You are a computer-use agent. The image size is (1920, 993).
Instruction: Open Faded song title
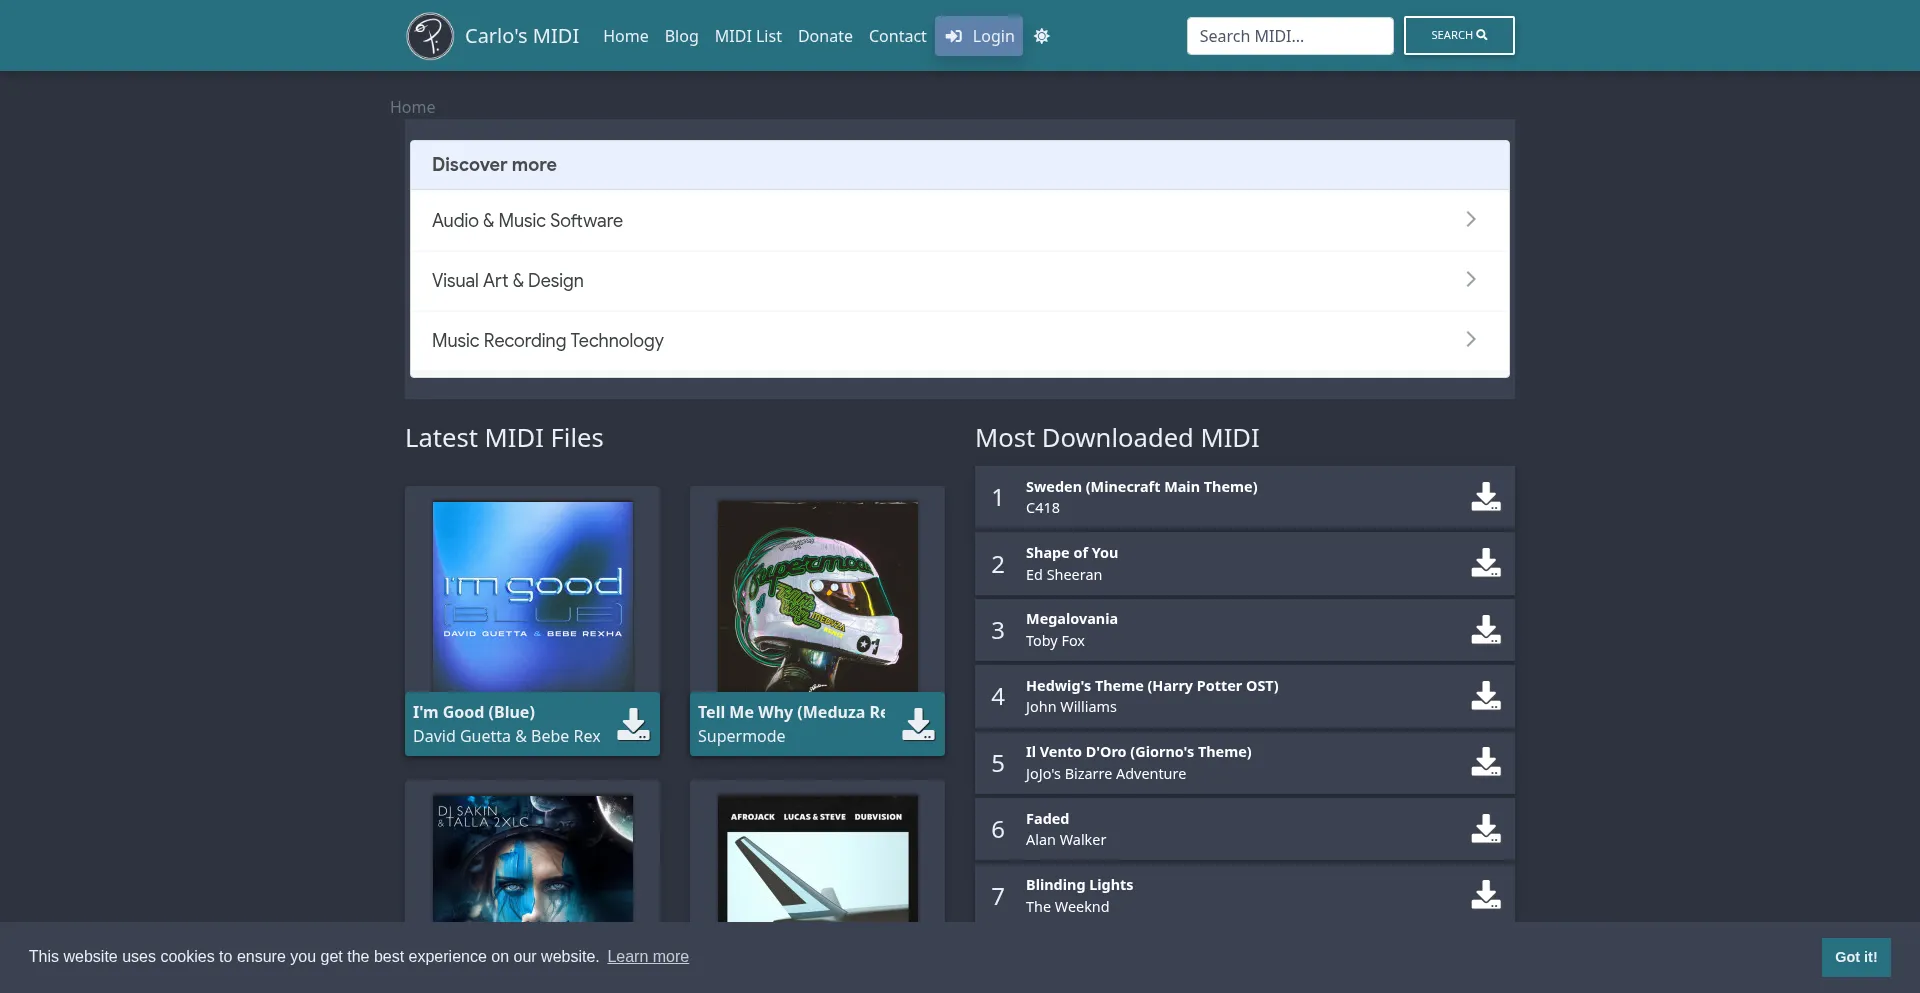coord(1047,819)
